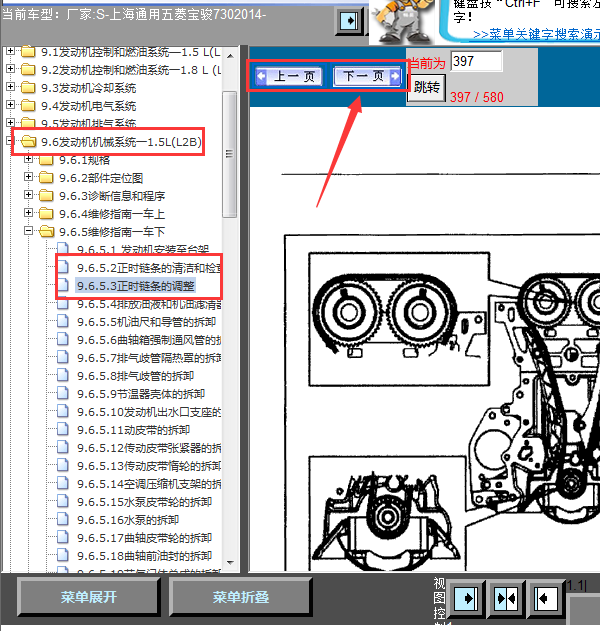Open 9.6.5.18曲轴前油封的拆卸 document
Screen dimensions: 600x631
click(144, 556)
